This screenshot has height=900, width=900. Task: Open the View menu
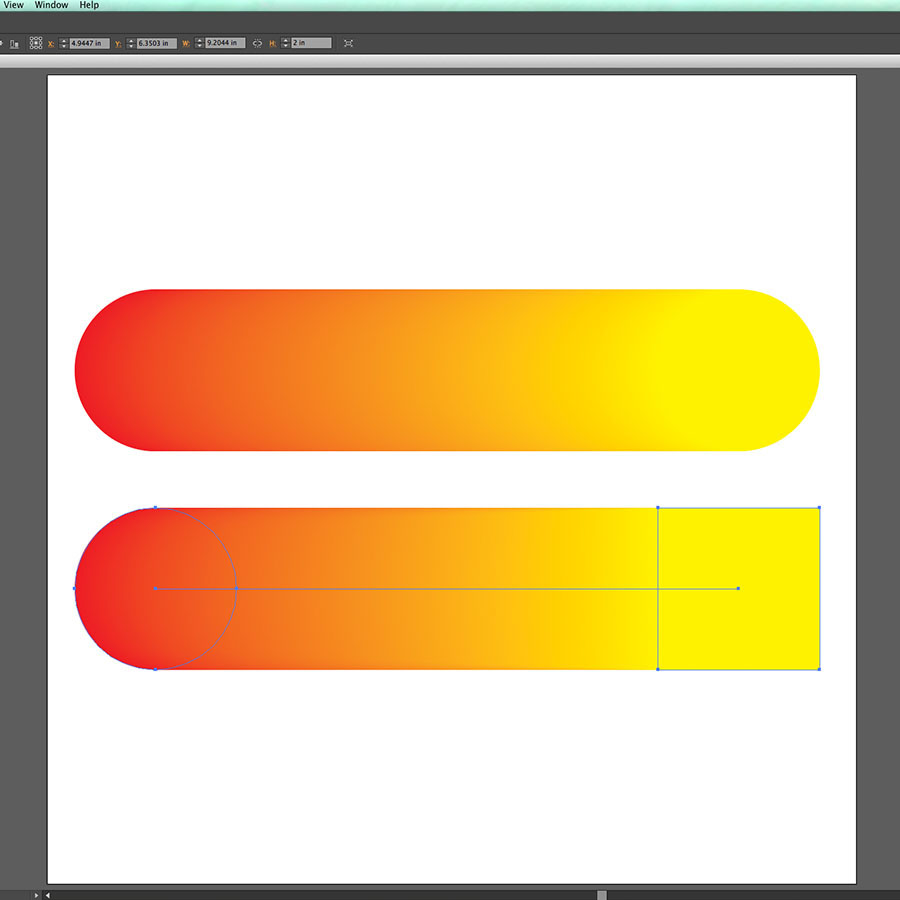point(12,5)
